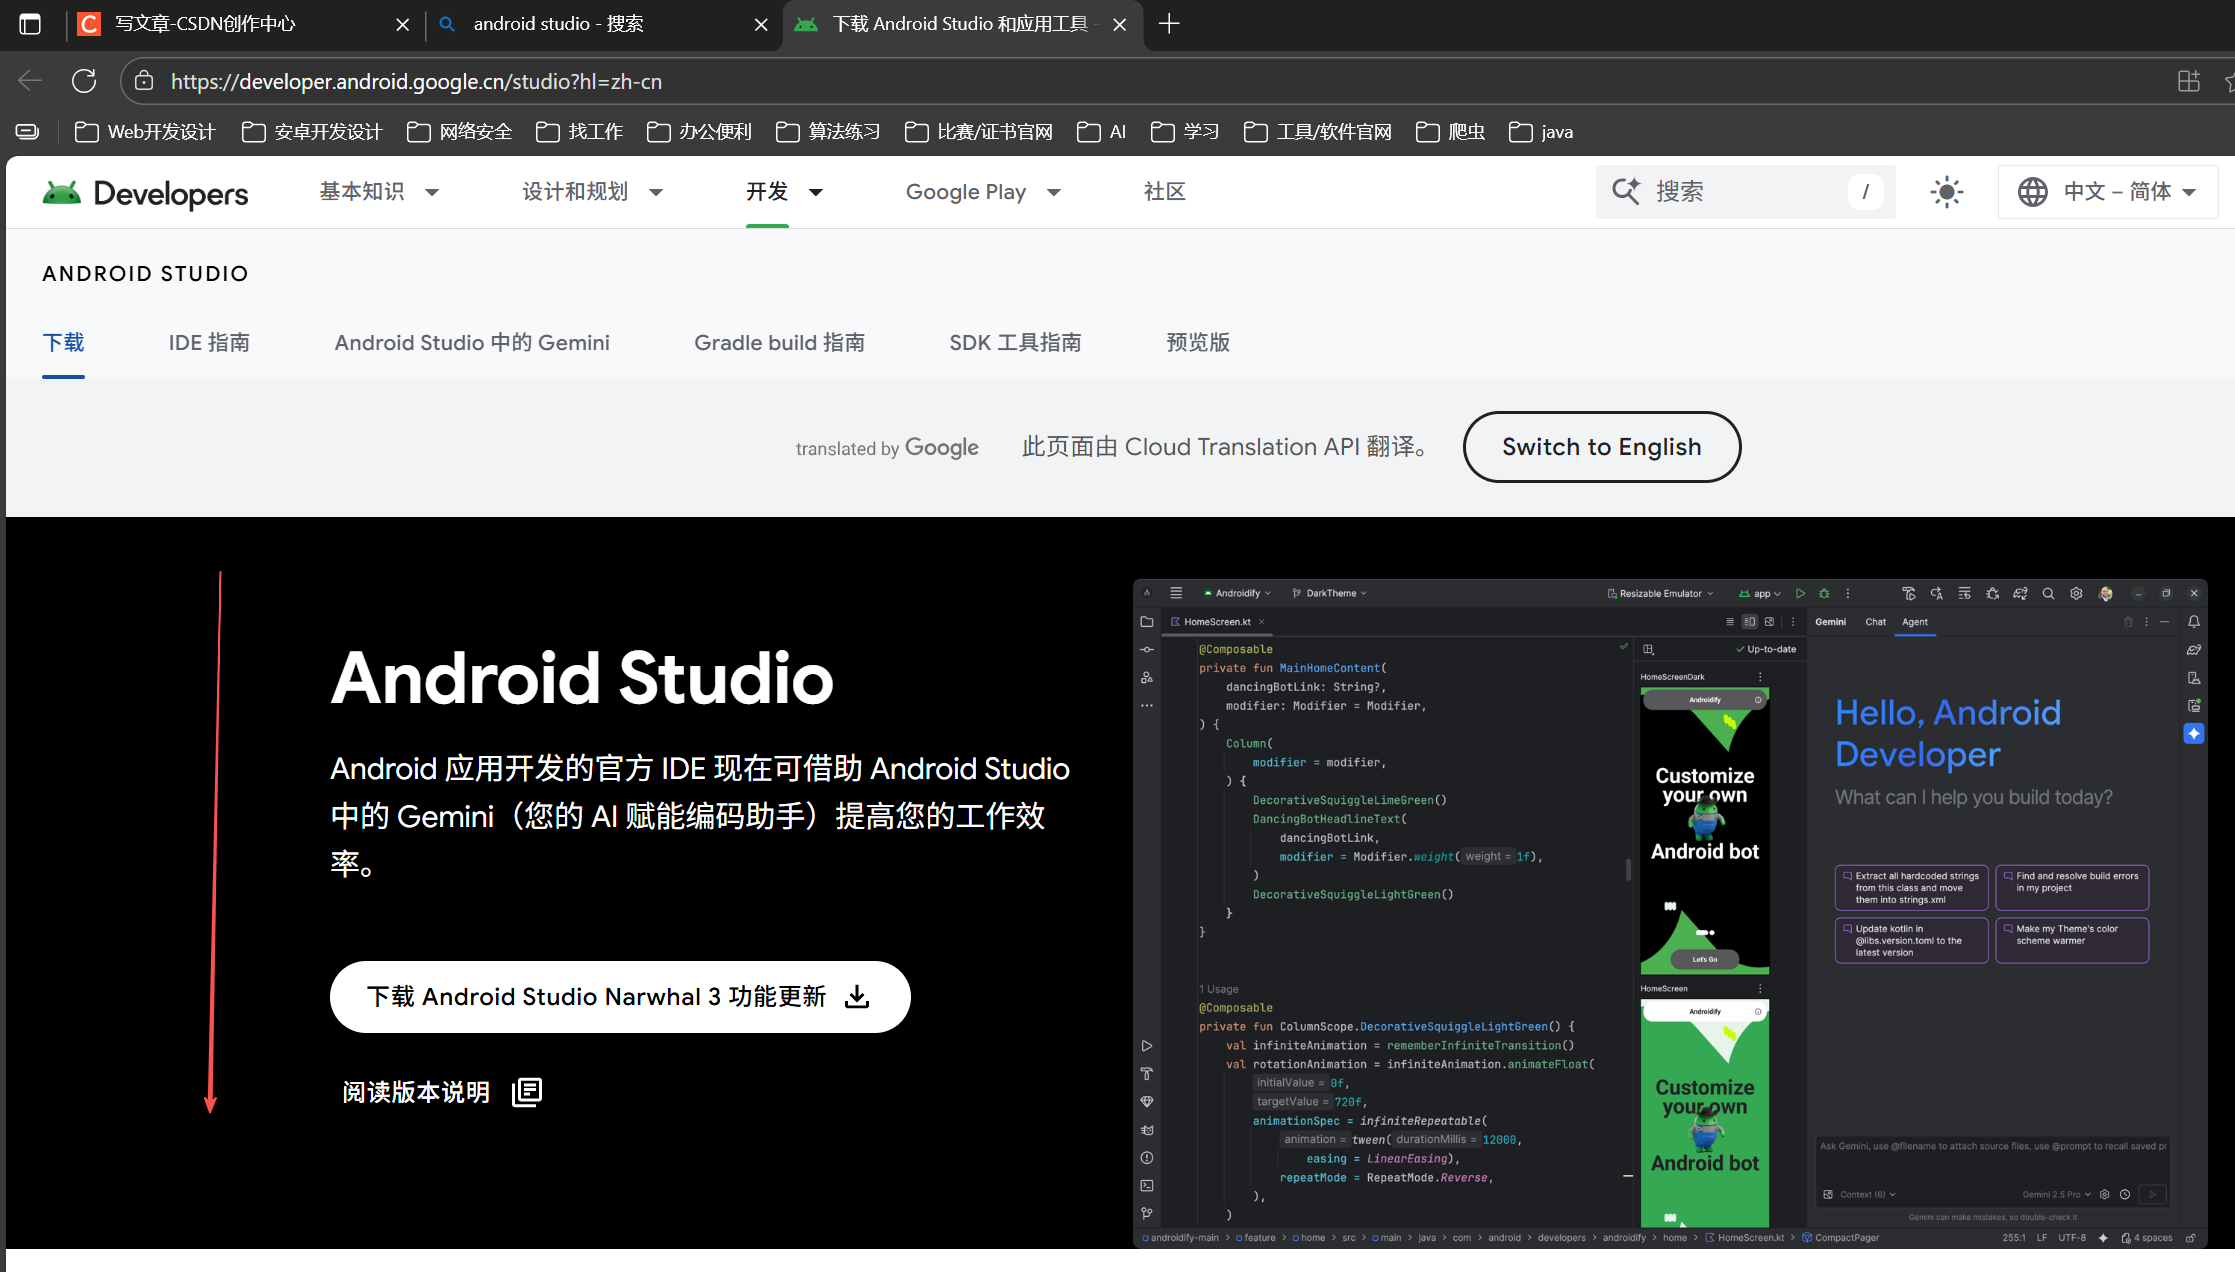Open the 阅读版本说明 link
The width and height of the screenshot is (2235, 1272).
click(x=442, y=1092)
